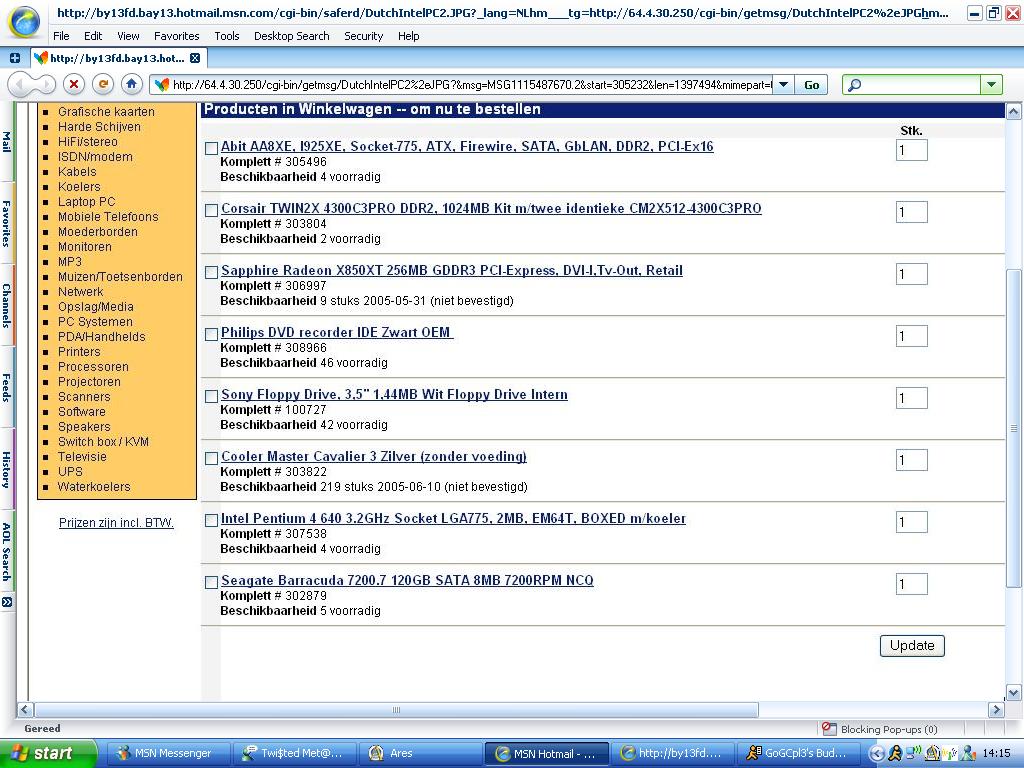
Task: Open the View menu
Action: tap(128, 36)
